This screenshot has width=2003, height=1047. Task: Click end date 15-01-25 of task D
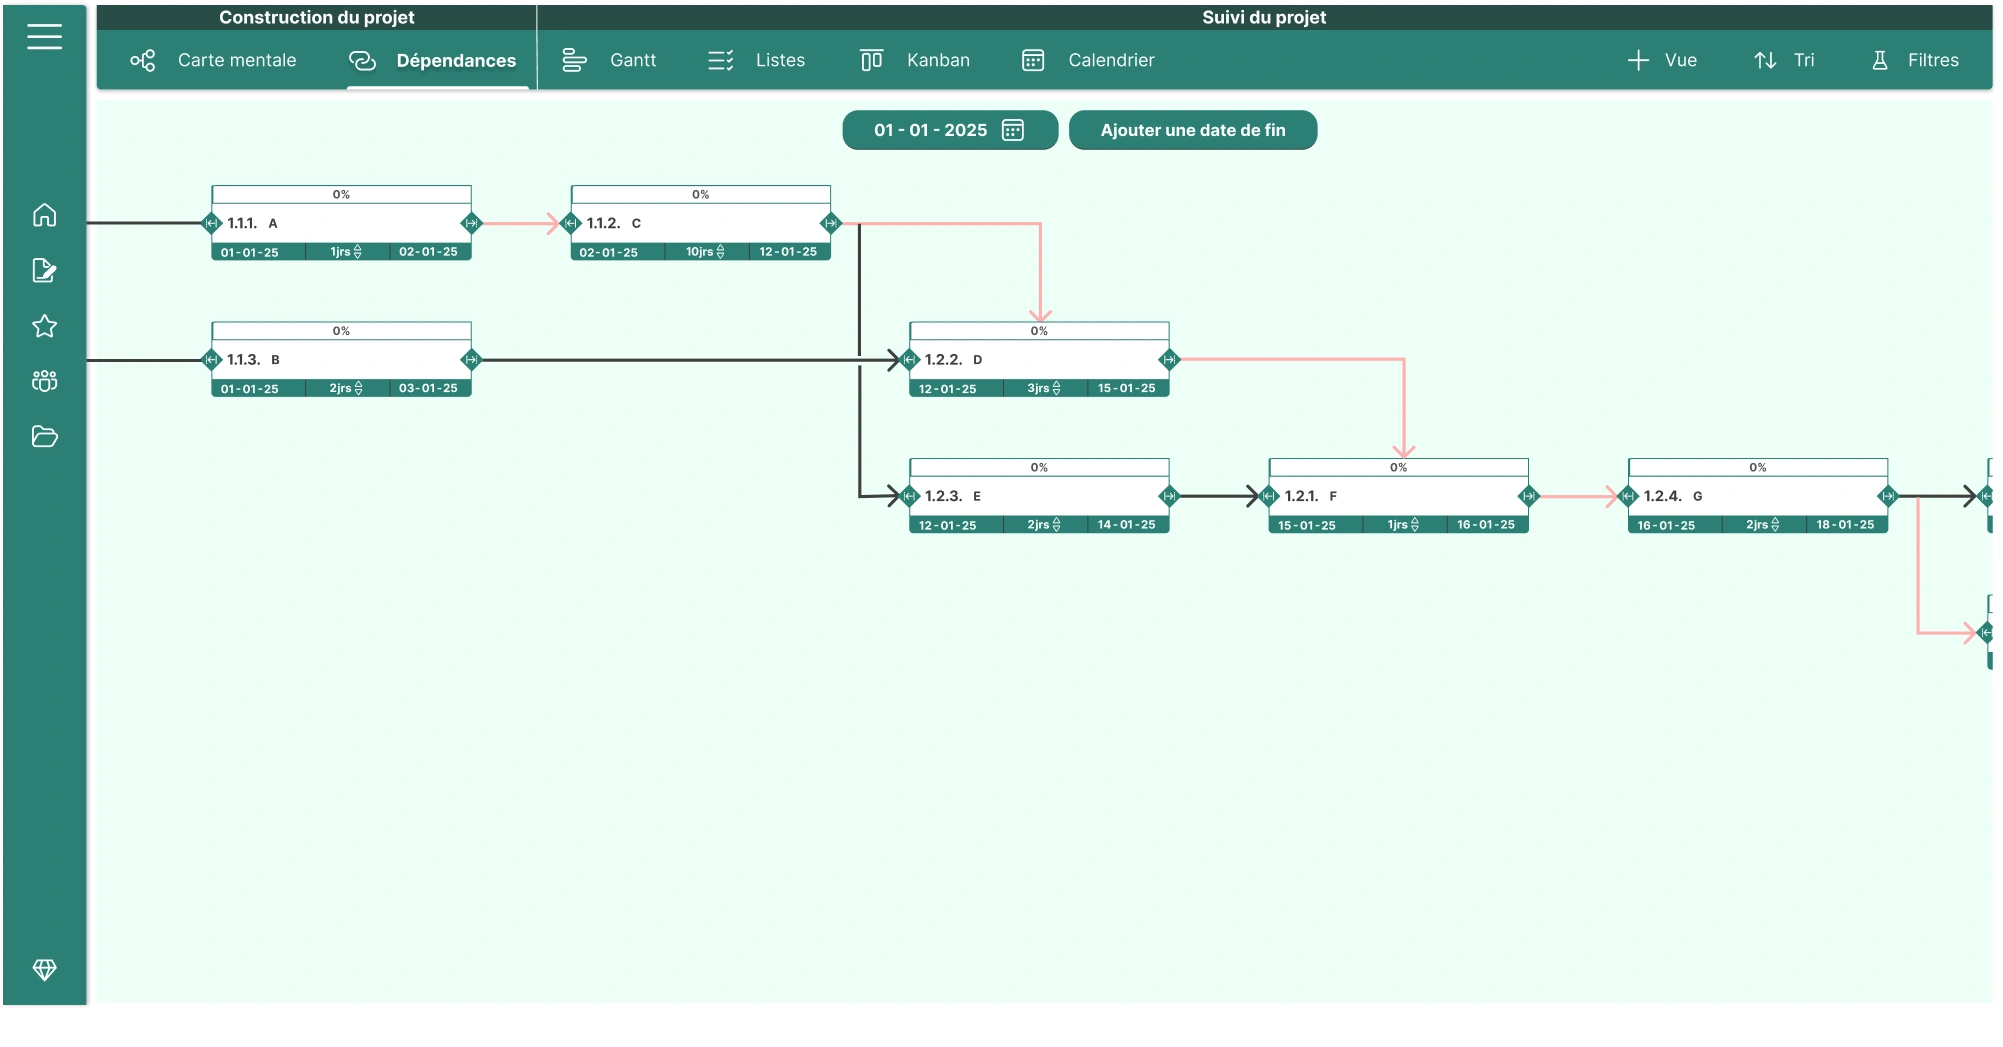(x=1126, y=388)
